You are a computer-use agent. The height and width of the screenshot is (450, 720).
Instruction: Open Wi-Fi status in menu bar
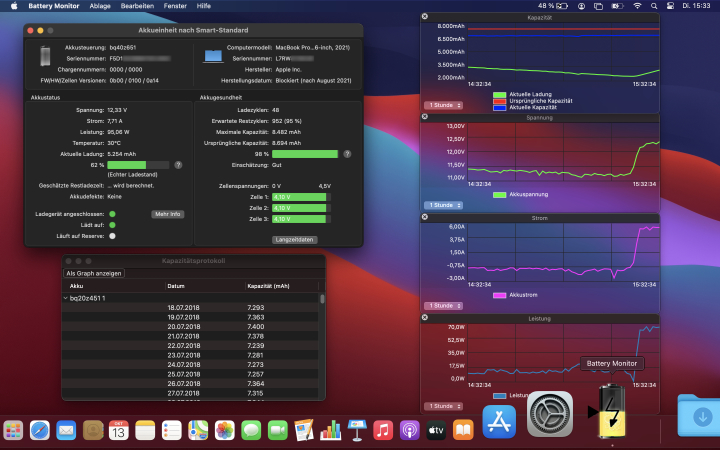tap(637, 6)
